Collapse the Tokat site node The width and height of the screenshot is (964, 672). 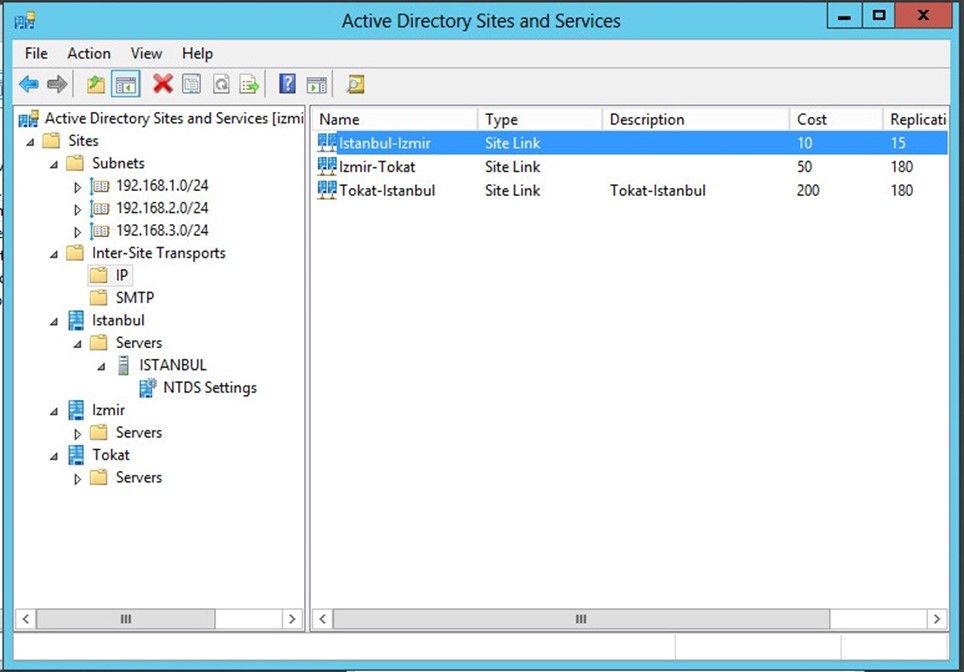pyautogui.click(x=54, y=456)
